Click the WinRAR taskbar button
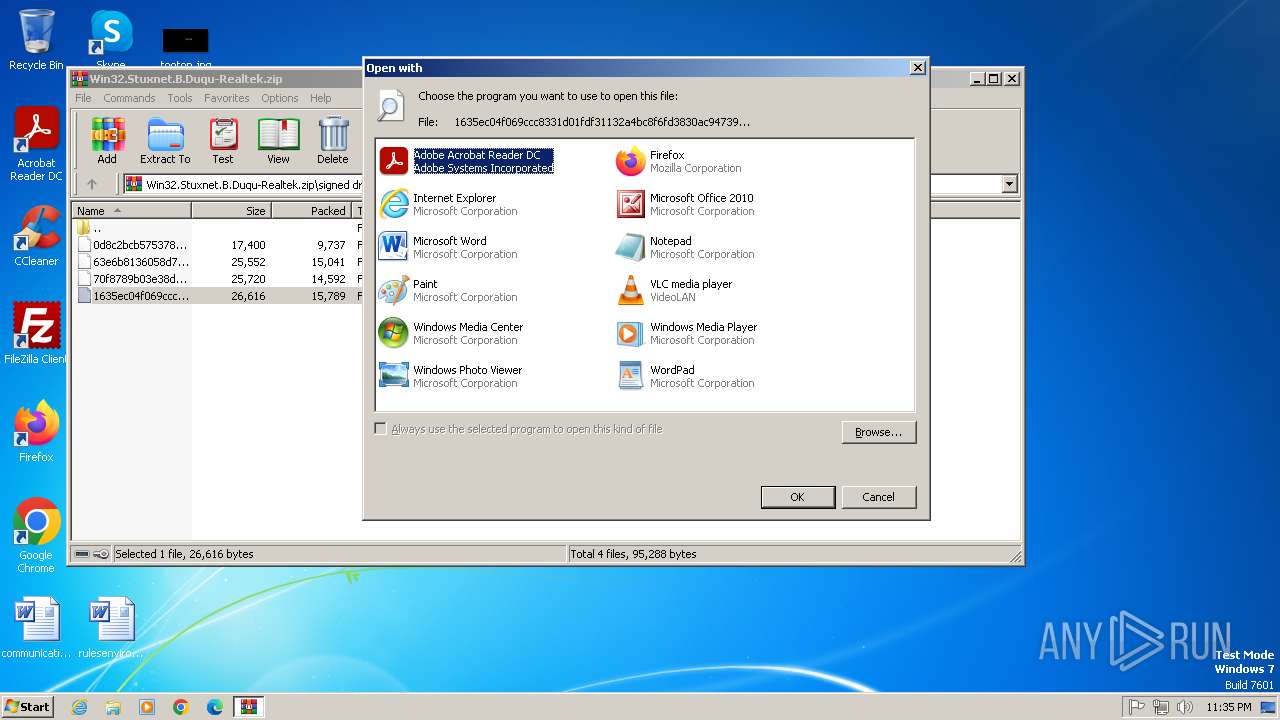Screen dimensions: 1280x720 pos(249,707)
